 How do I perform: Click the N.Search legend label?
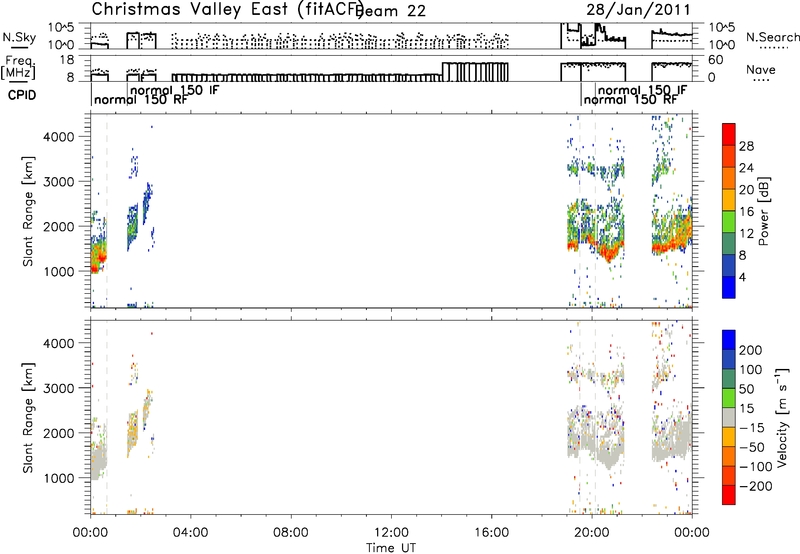tap(772, 37)
